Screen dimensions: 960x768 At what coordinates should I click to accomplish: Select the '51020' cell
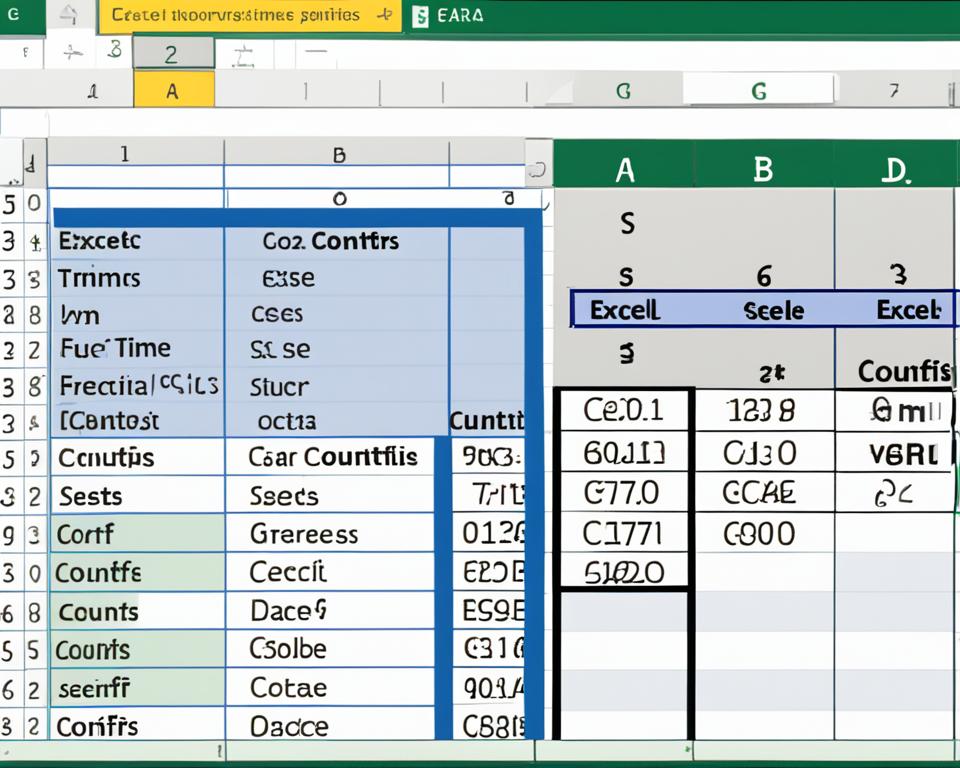point(624,572)
